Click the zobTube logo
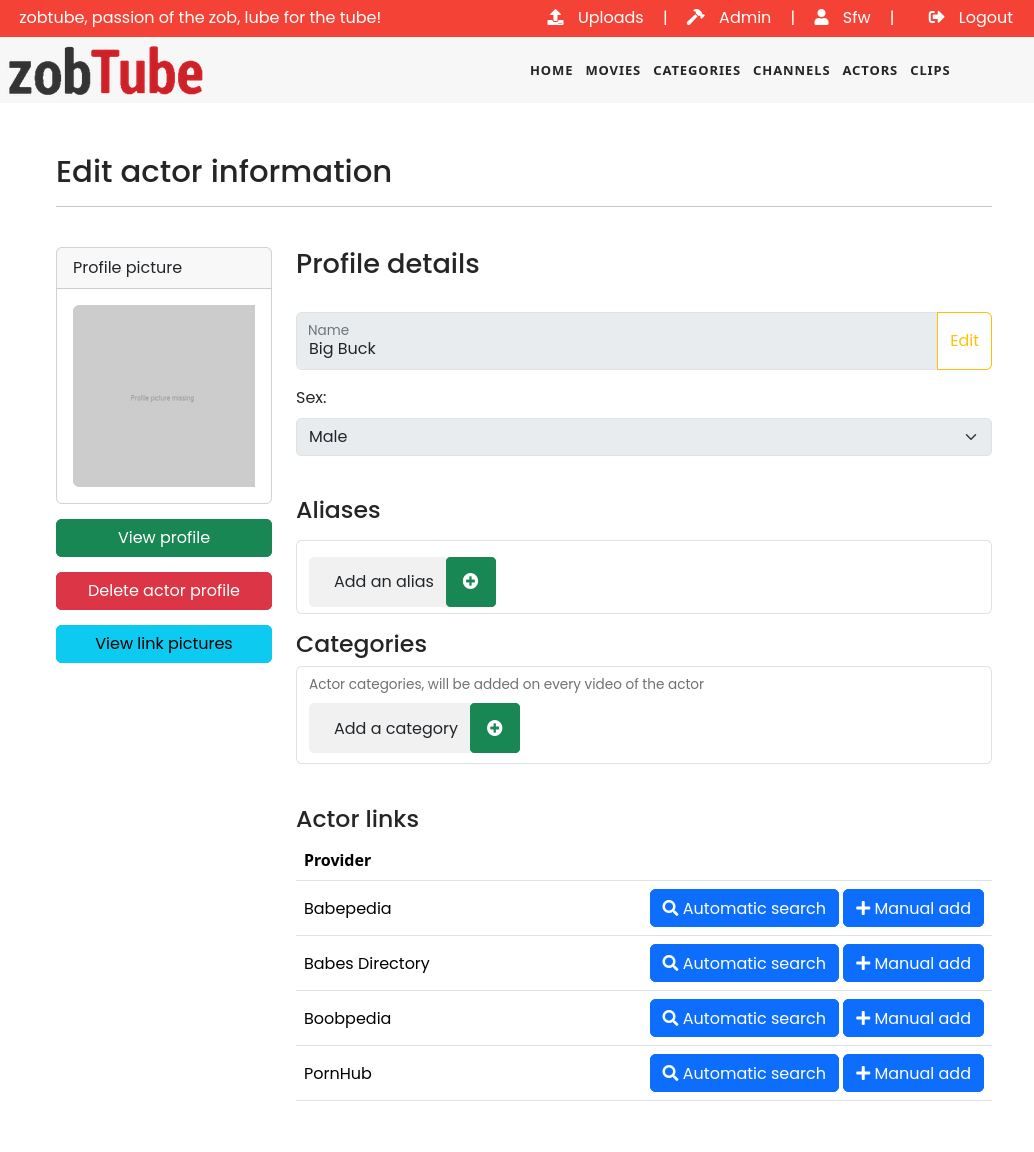 click(106, 72)
